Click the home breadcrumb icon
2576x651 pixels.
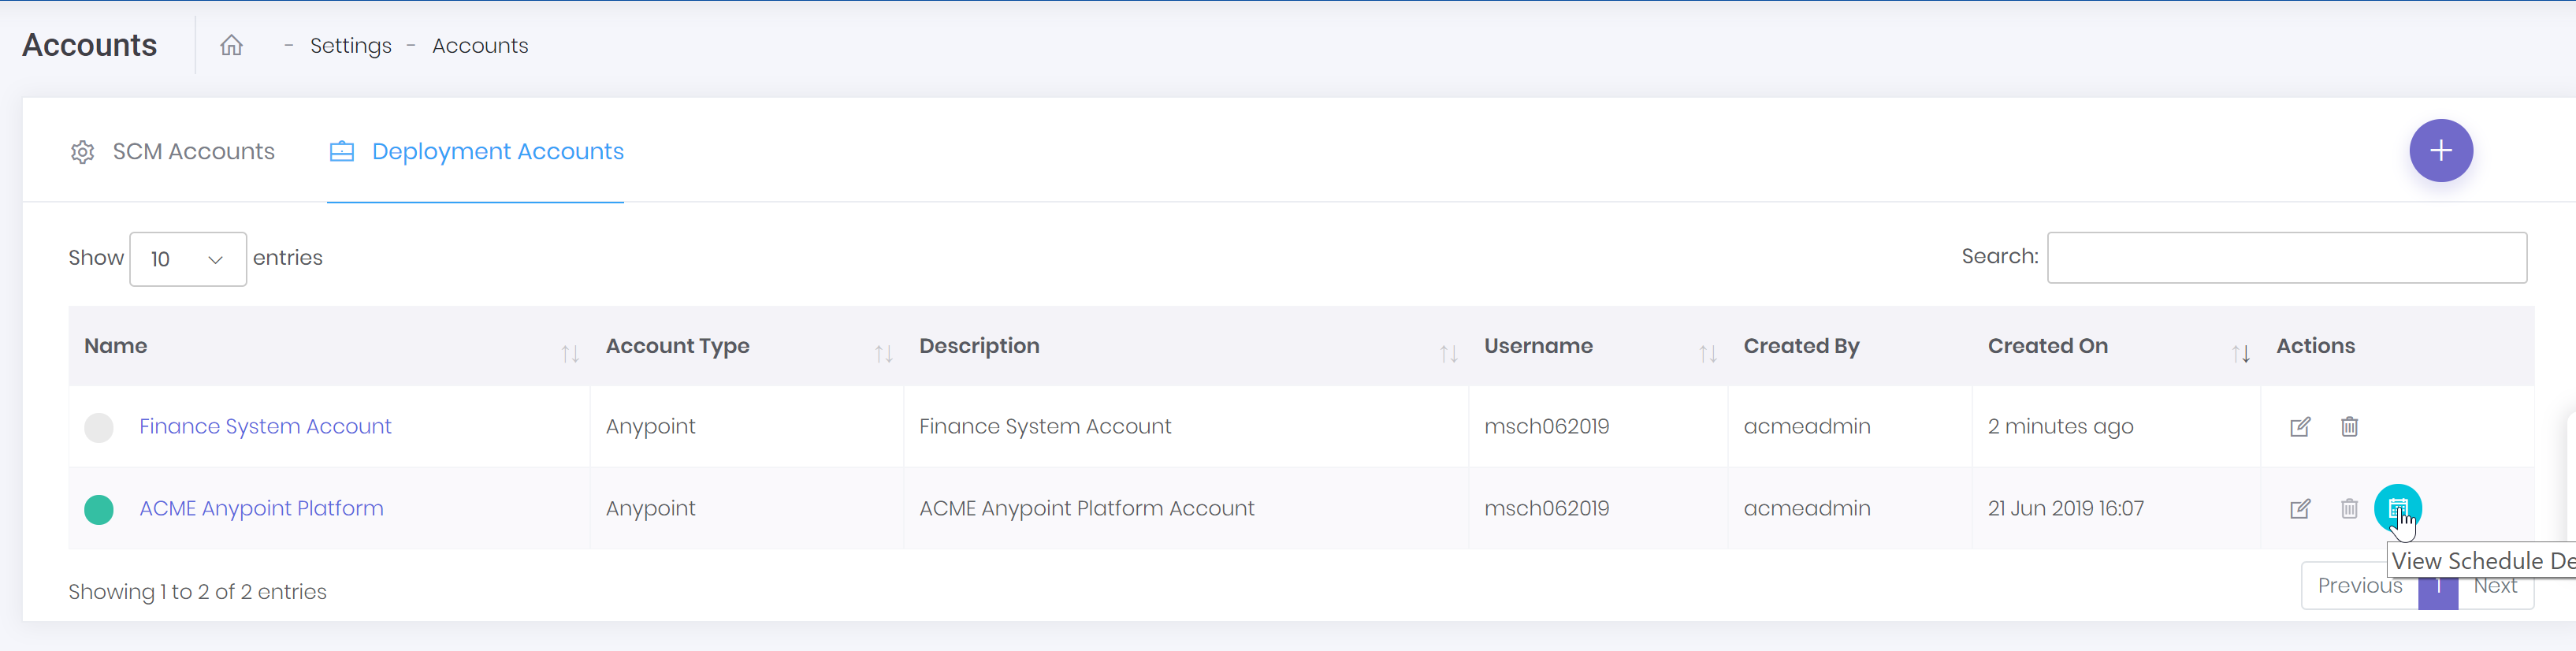231,45
